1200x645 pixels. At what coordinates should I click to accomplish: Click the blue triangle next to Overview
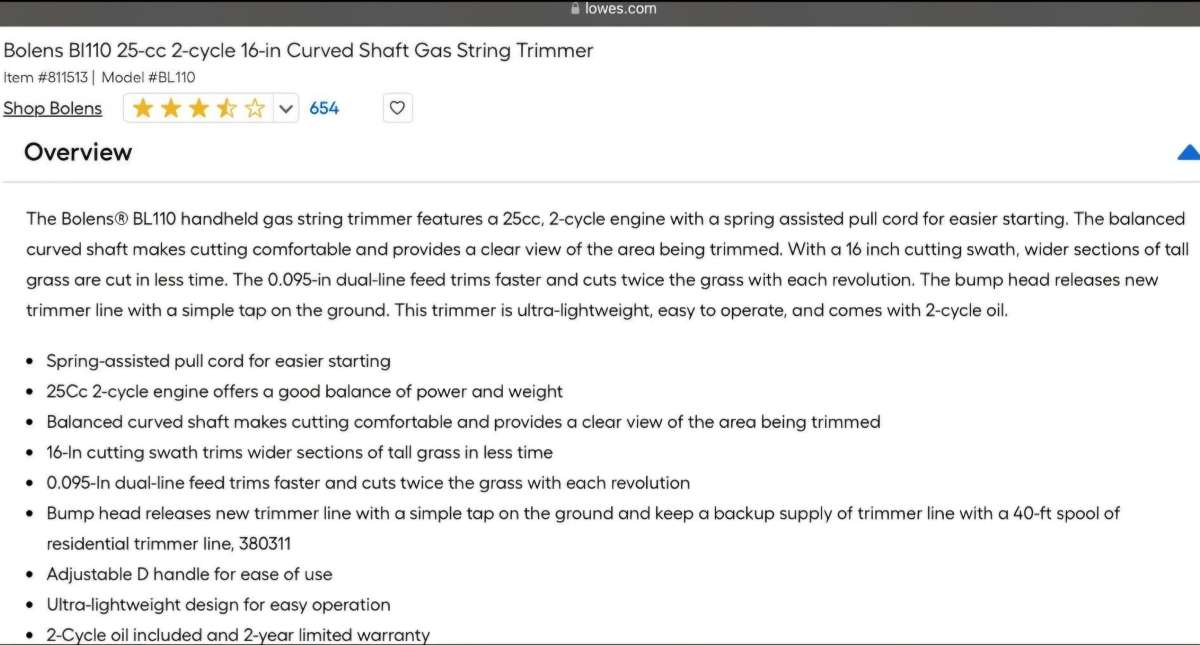(x=1188, y=152)
